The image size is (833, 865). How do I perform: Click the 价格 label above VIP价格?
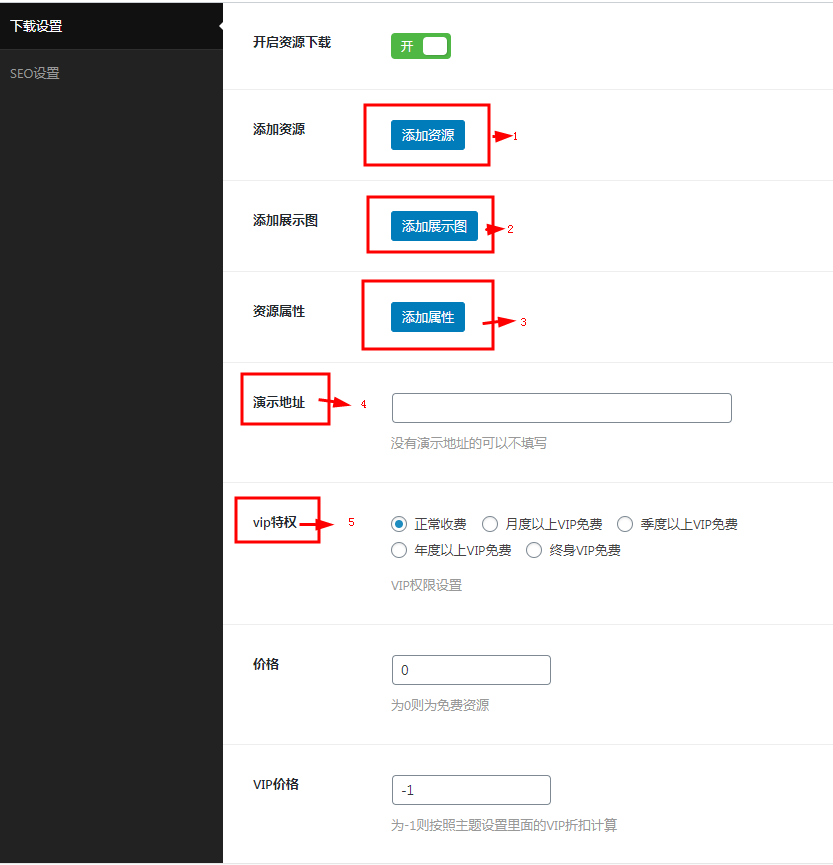click(266, 664)
